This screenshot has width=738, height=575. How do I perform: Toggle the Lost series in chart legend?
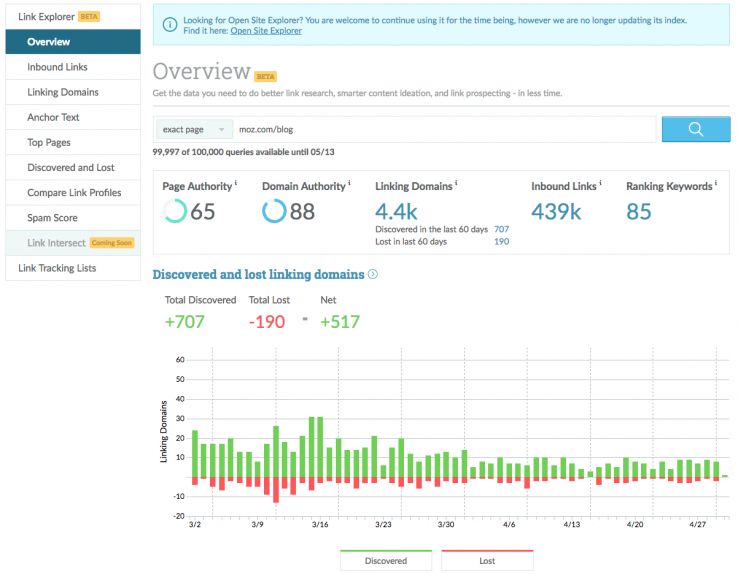pyautogui.click(x=487, y=560)
